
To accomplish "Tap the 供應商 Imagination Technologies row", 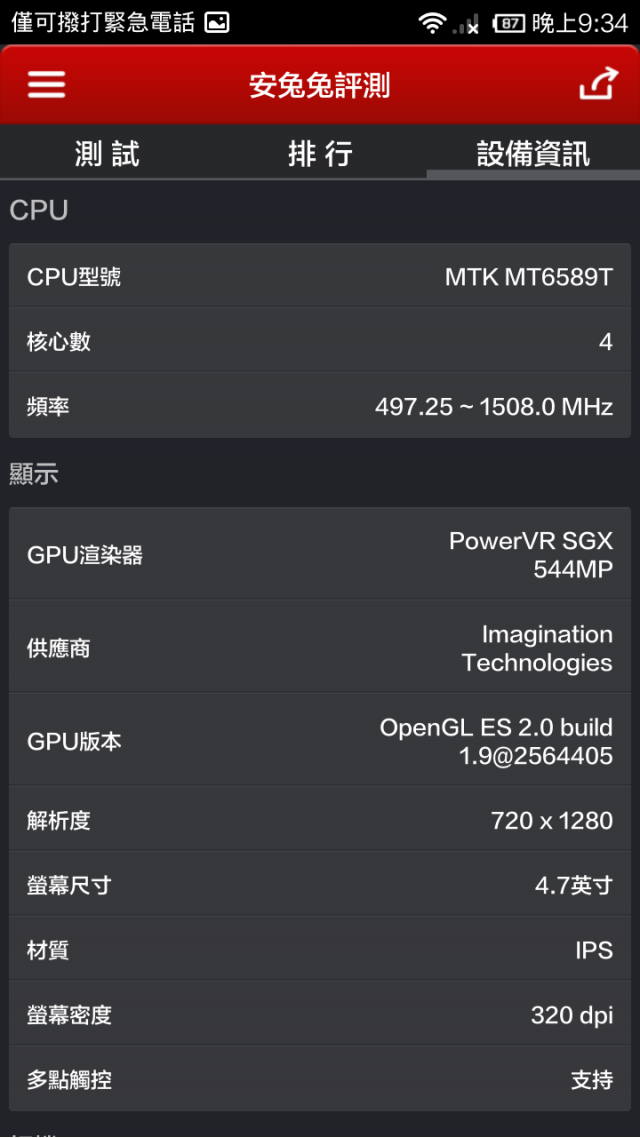I will [320, 647].
